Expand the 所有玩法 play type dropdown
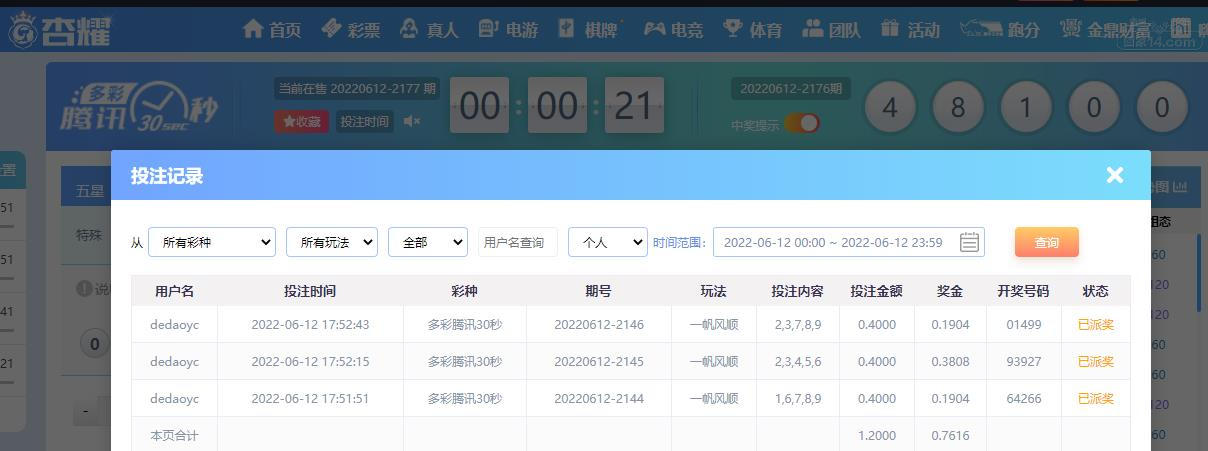Image resolution: width=1208 pixels, height=451 pixels. [332, 242]
